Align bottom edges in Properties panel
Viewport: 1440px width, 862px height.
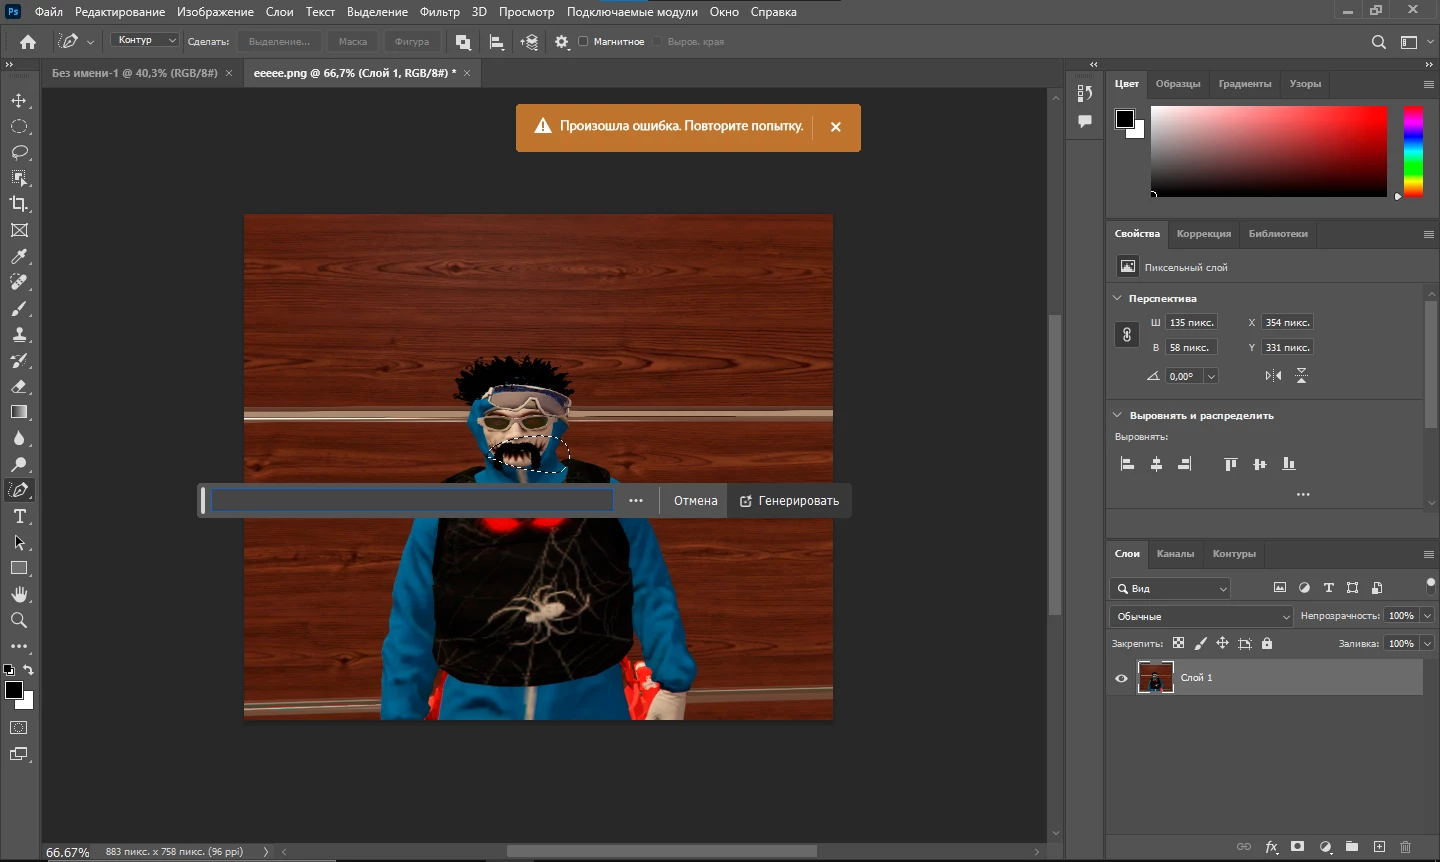[1289, 464]
